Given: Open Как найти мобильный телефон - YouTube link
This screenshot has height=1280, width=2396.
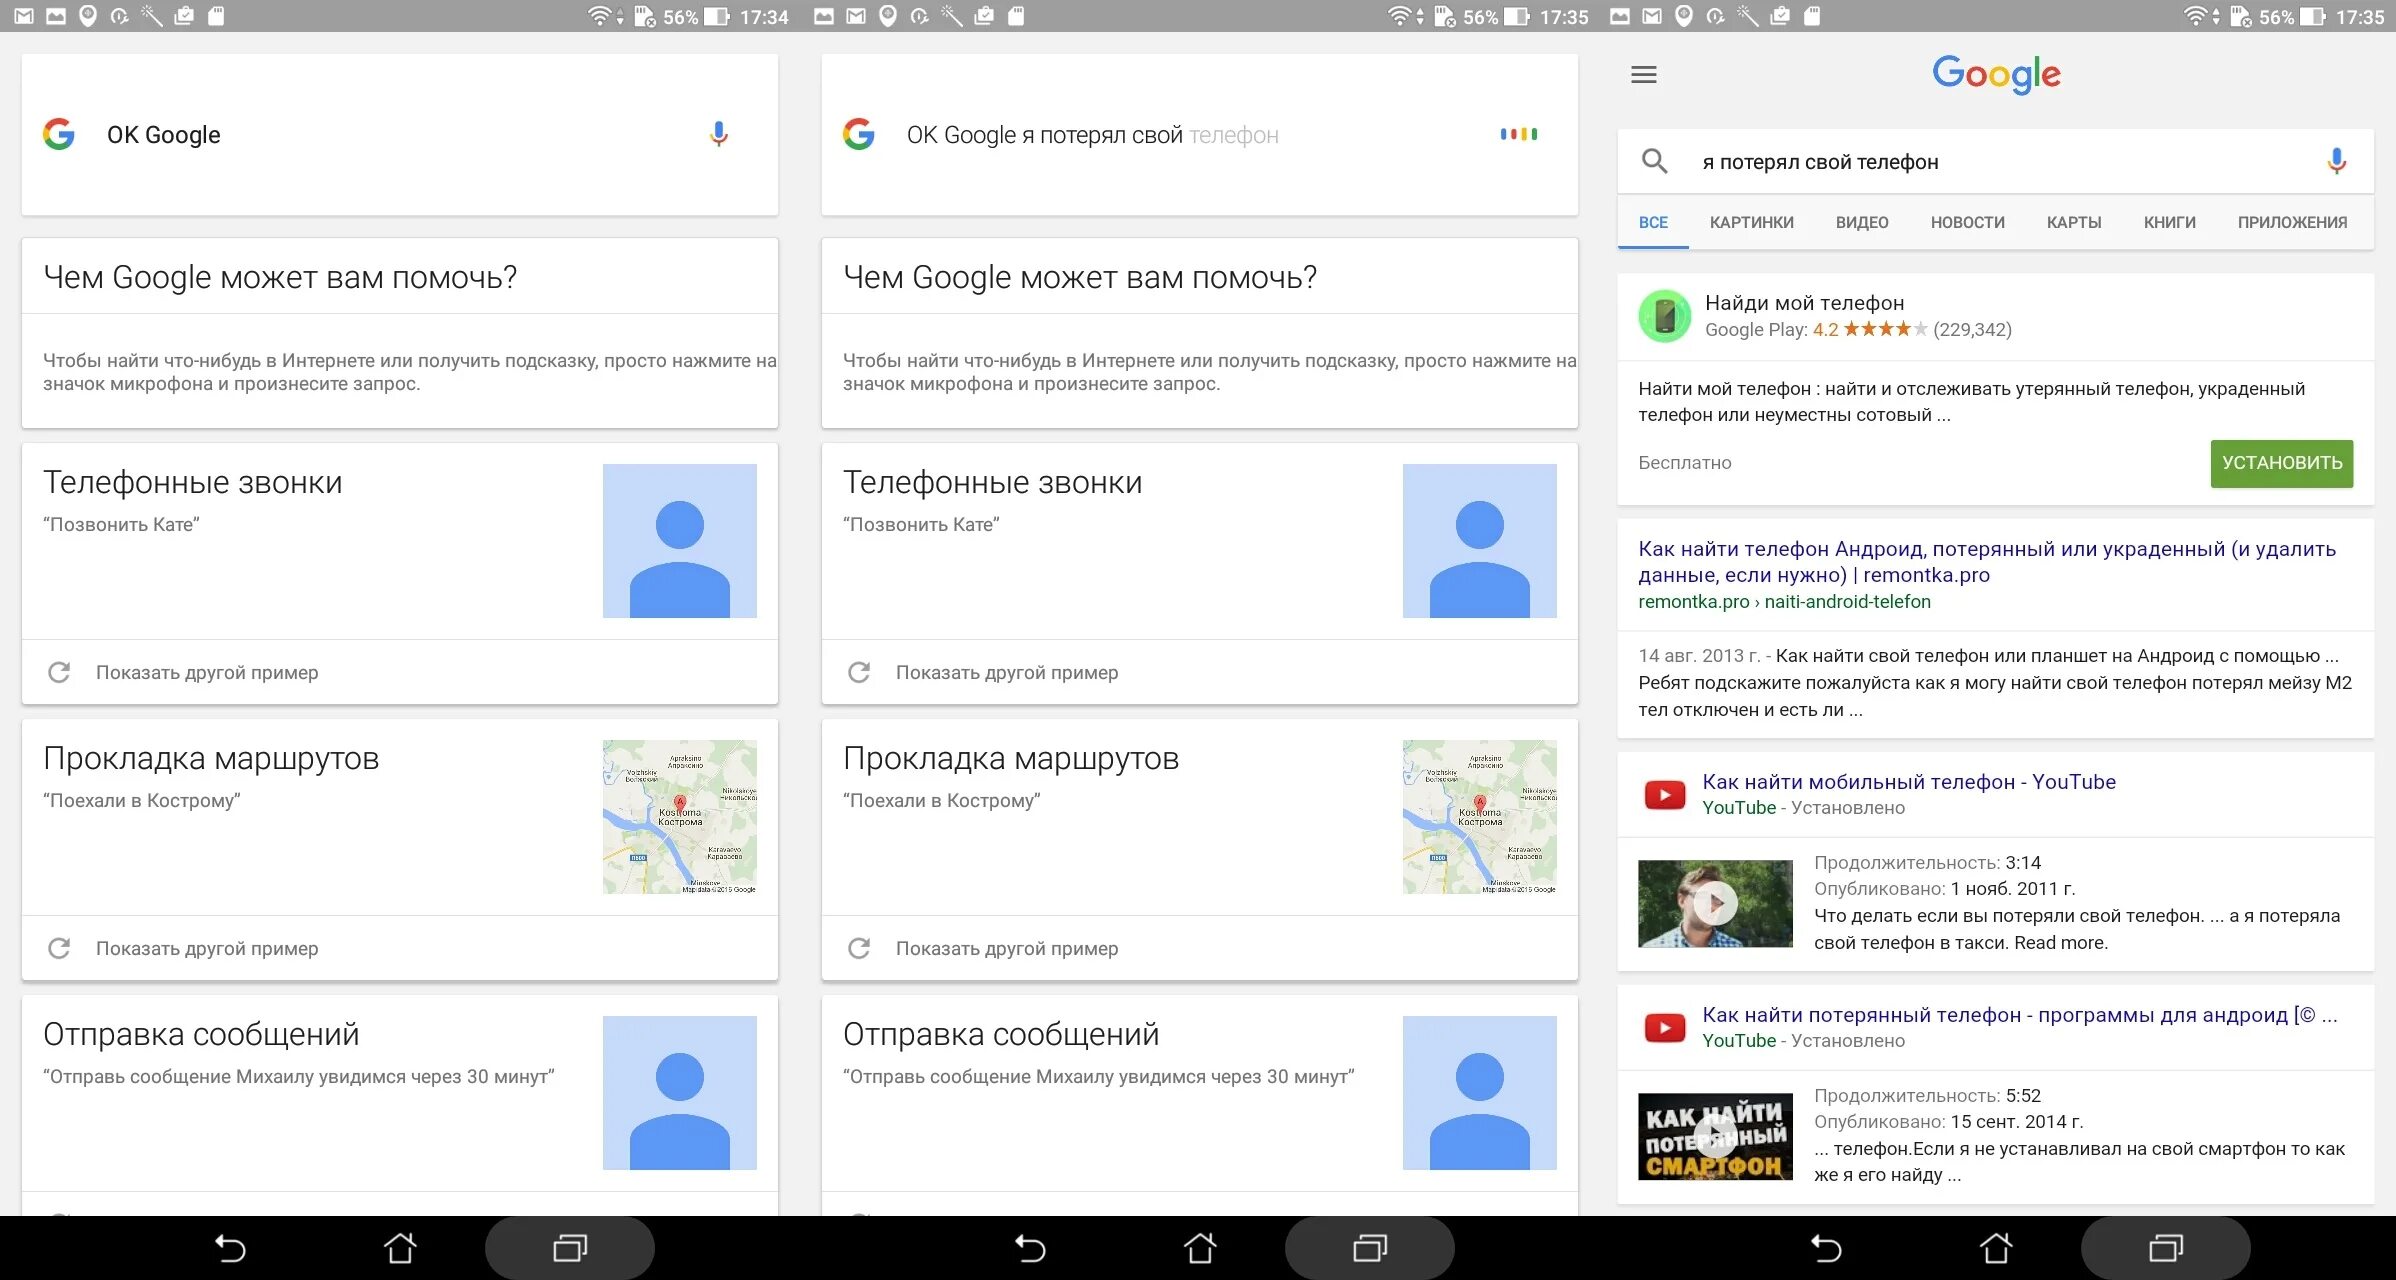Looking at the screenshot, I should coord(1908,782).
